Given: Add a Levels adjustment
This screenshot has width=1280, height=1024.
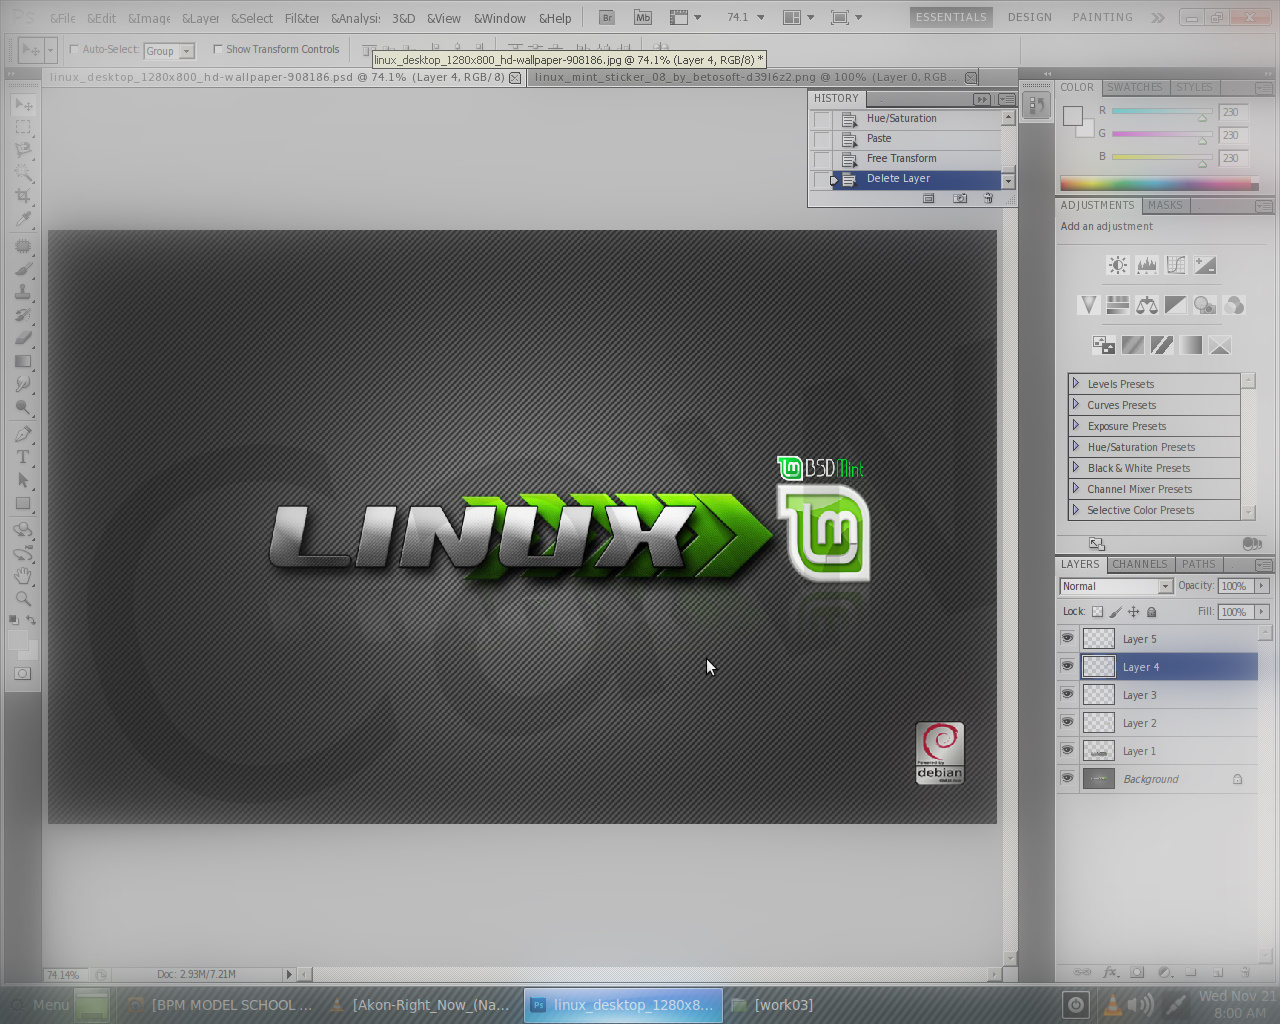Looking at the screenshot, I should (x=1147, y=265).
